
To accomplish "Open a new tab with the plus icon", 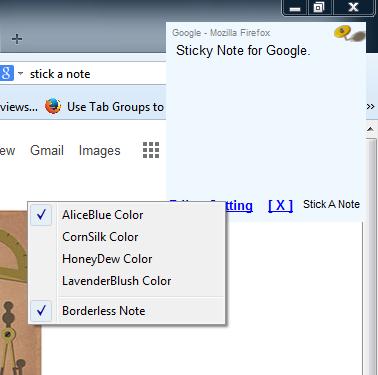I will tap(17, 39).
